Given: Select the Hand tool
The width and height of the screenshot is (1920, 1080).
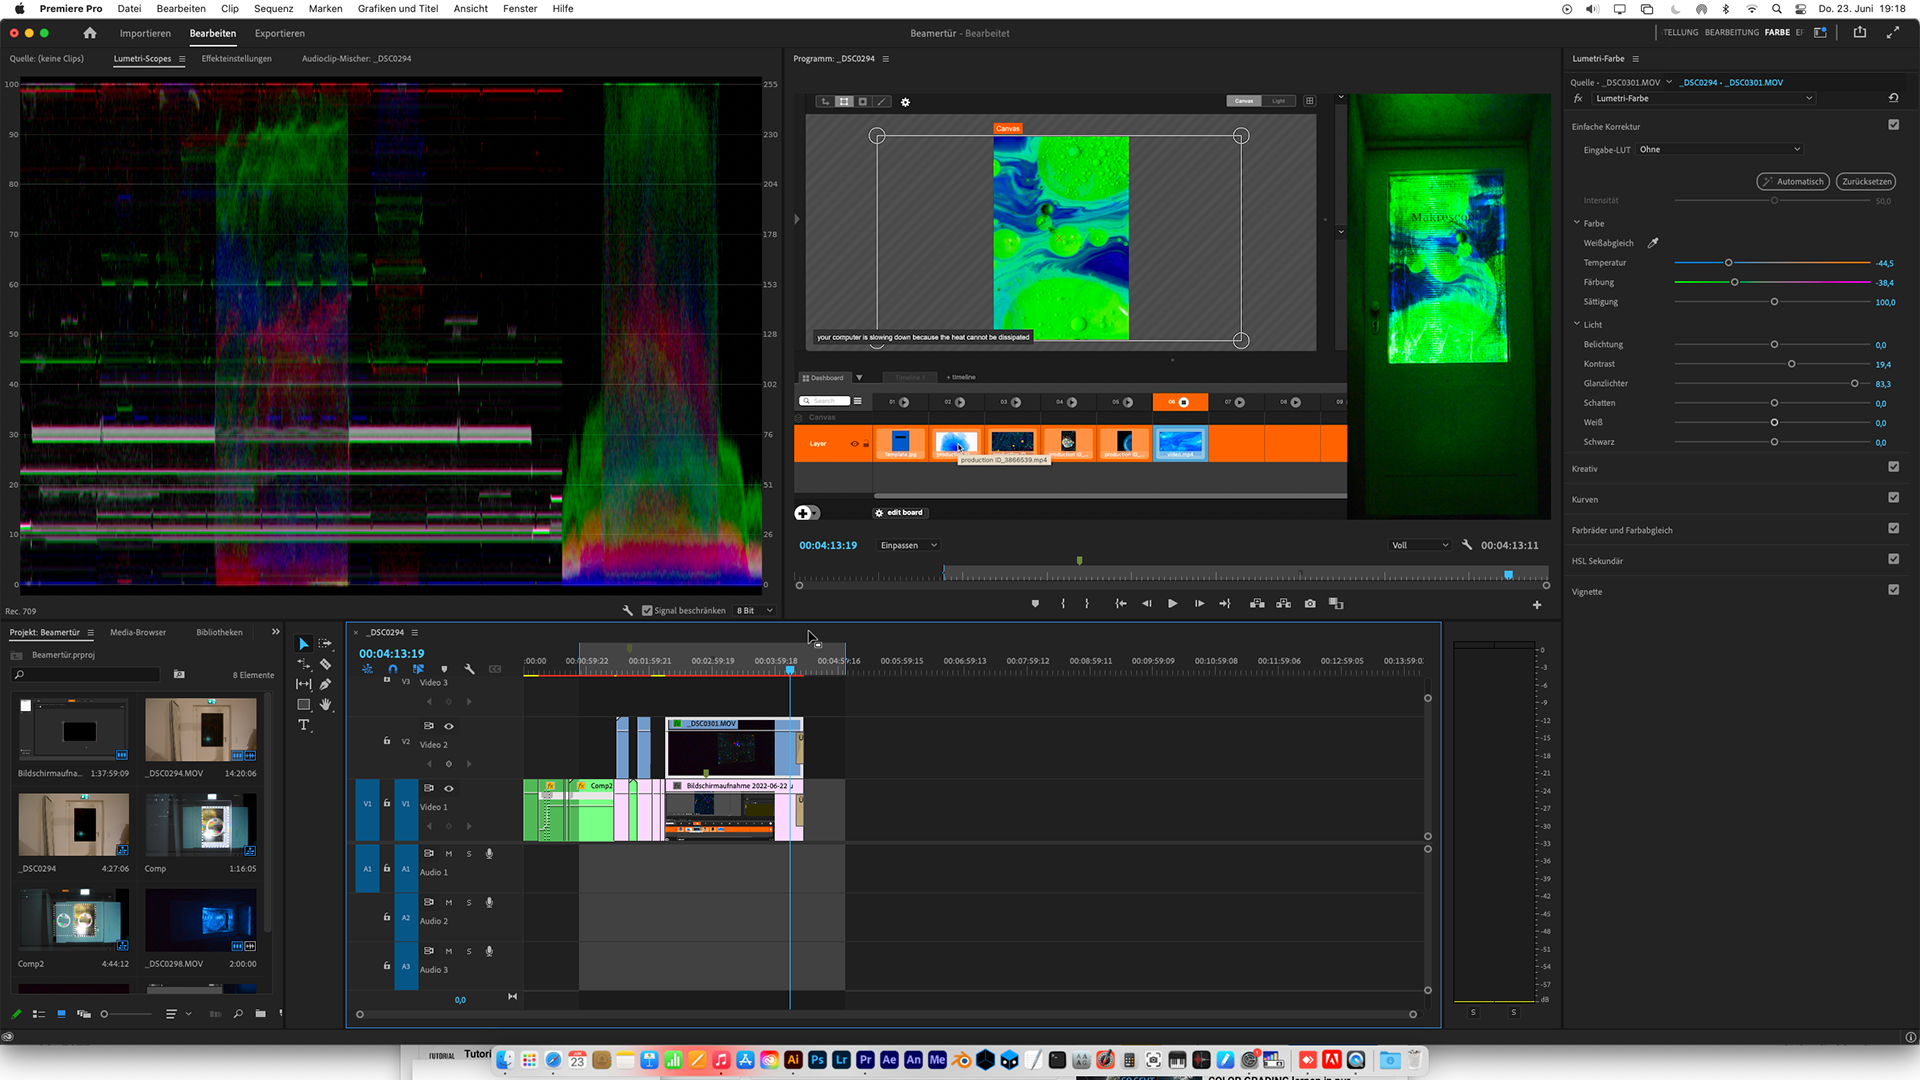Looking at the screenshot, I should 325,705.
